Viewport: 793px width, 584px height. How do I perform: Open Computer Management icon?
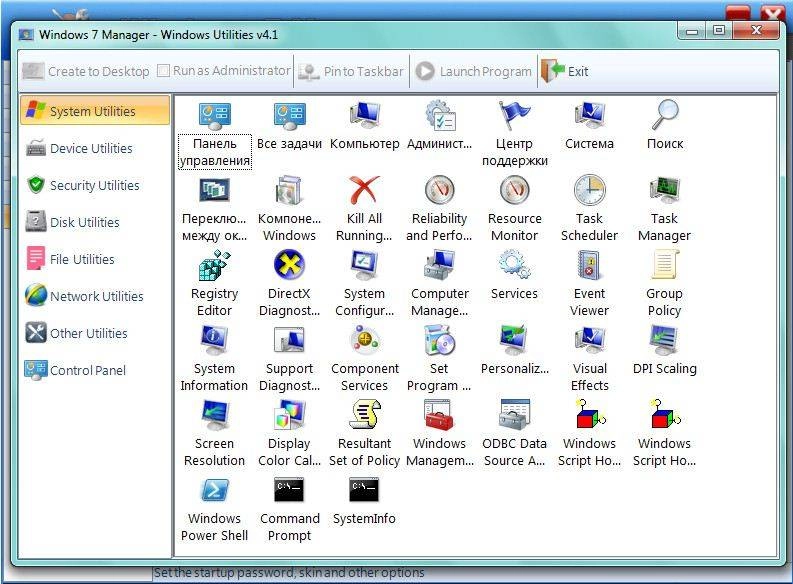tap(439, 265)
